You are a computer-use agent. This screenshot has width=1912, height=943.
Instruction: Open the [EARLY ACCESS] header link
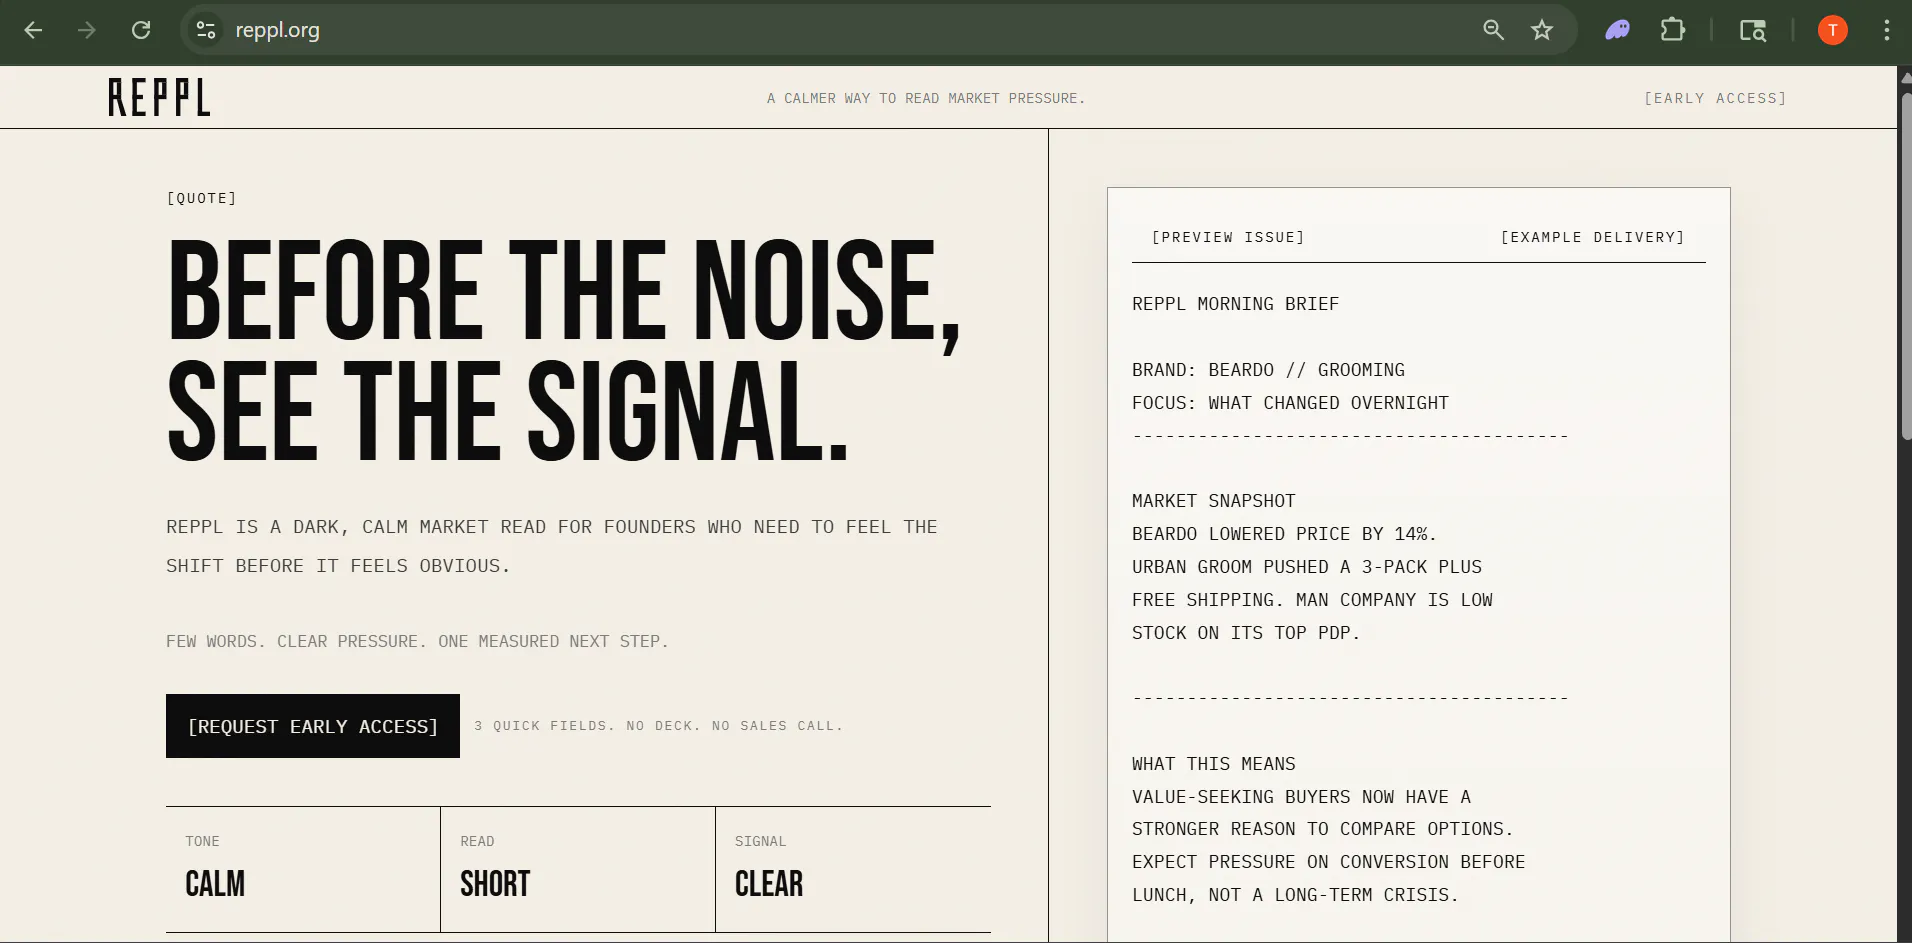(1715, 98)
